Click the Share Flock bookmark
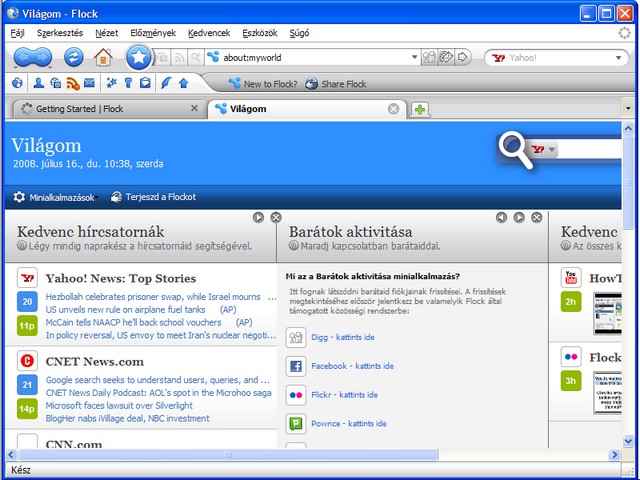 [336, 84]
